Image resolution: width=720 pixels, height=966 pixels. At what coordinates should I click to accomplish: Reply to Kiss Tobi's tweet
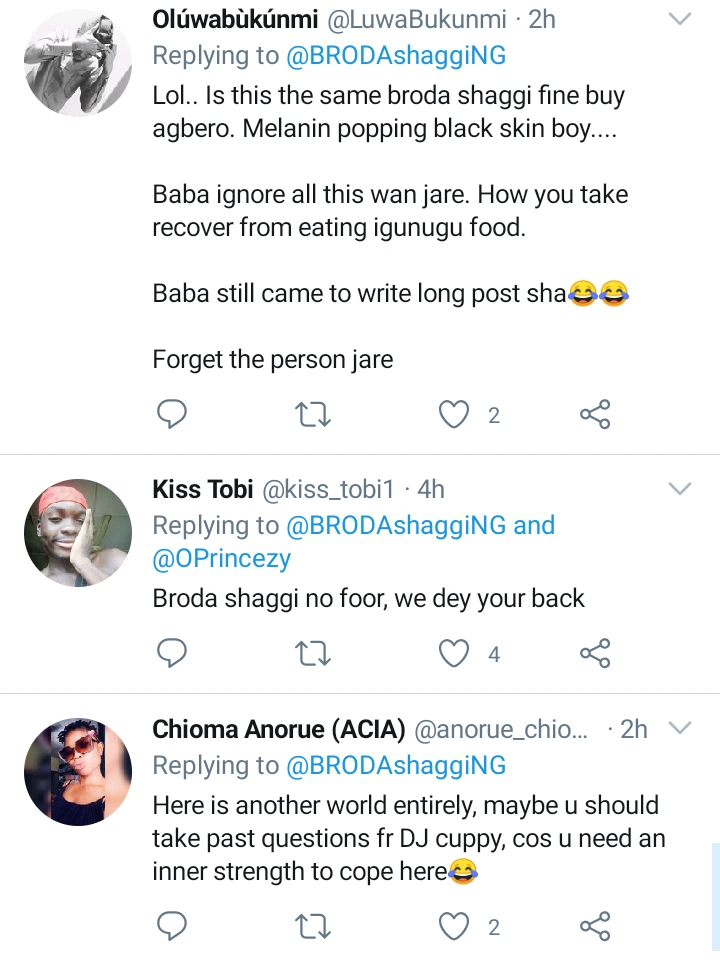173,653
